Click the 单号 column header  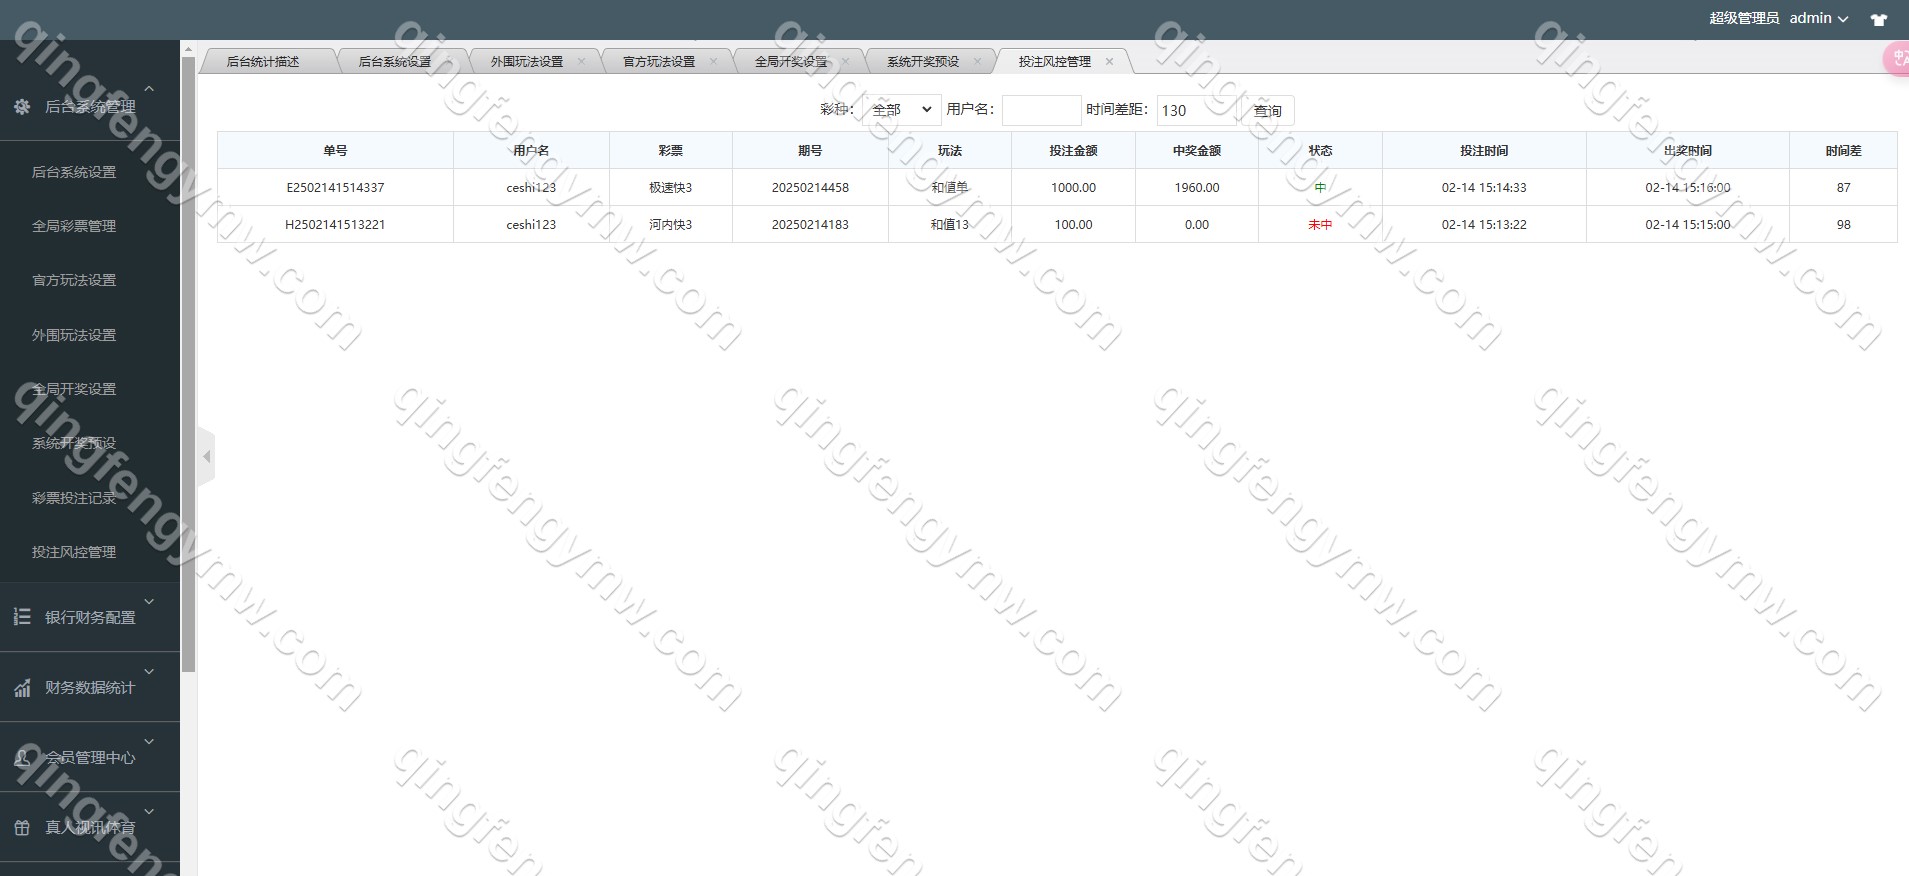coord(335,150)
